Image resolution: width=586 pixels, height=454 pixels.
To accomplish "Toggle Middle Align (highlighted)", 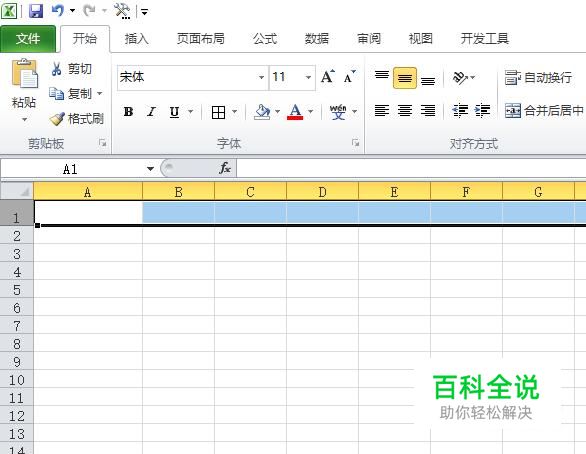I will [405, 78].
